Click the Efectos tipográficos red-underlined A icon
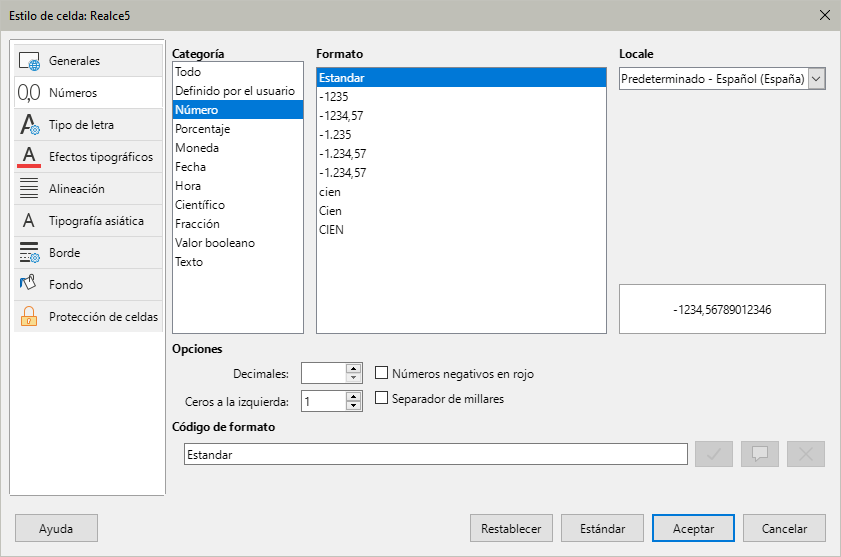Viewport: 841px width, 557px height. [x=30, y=157]
